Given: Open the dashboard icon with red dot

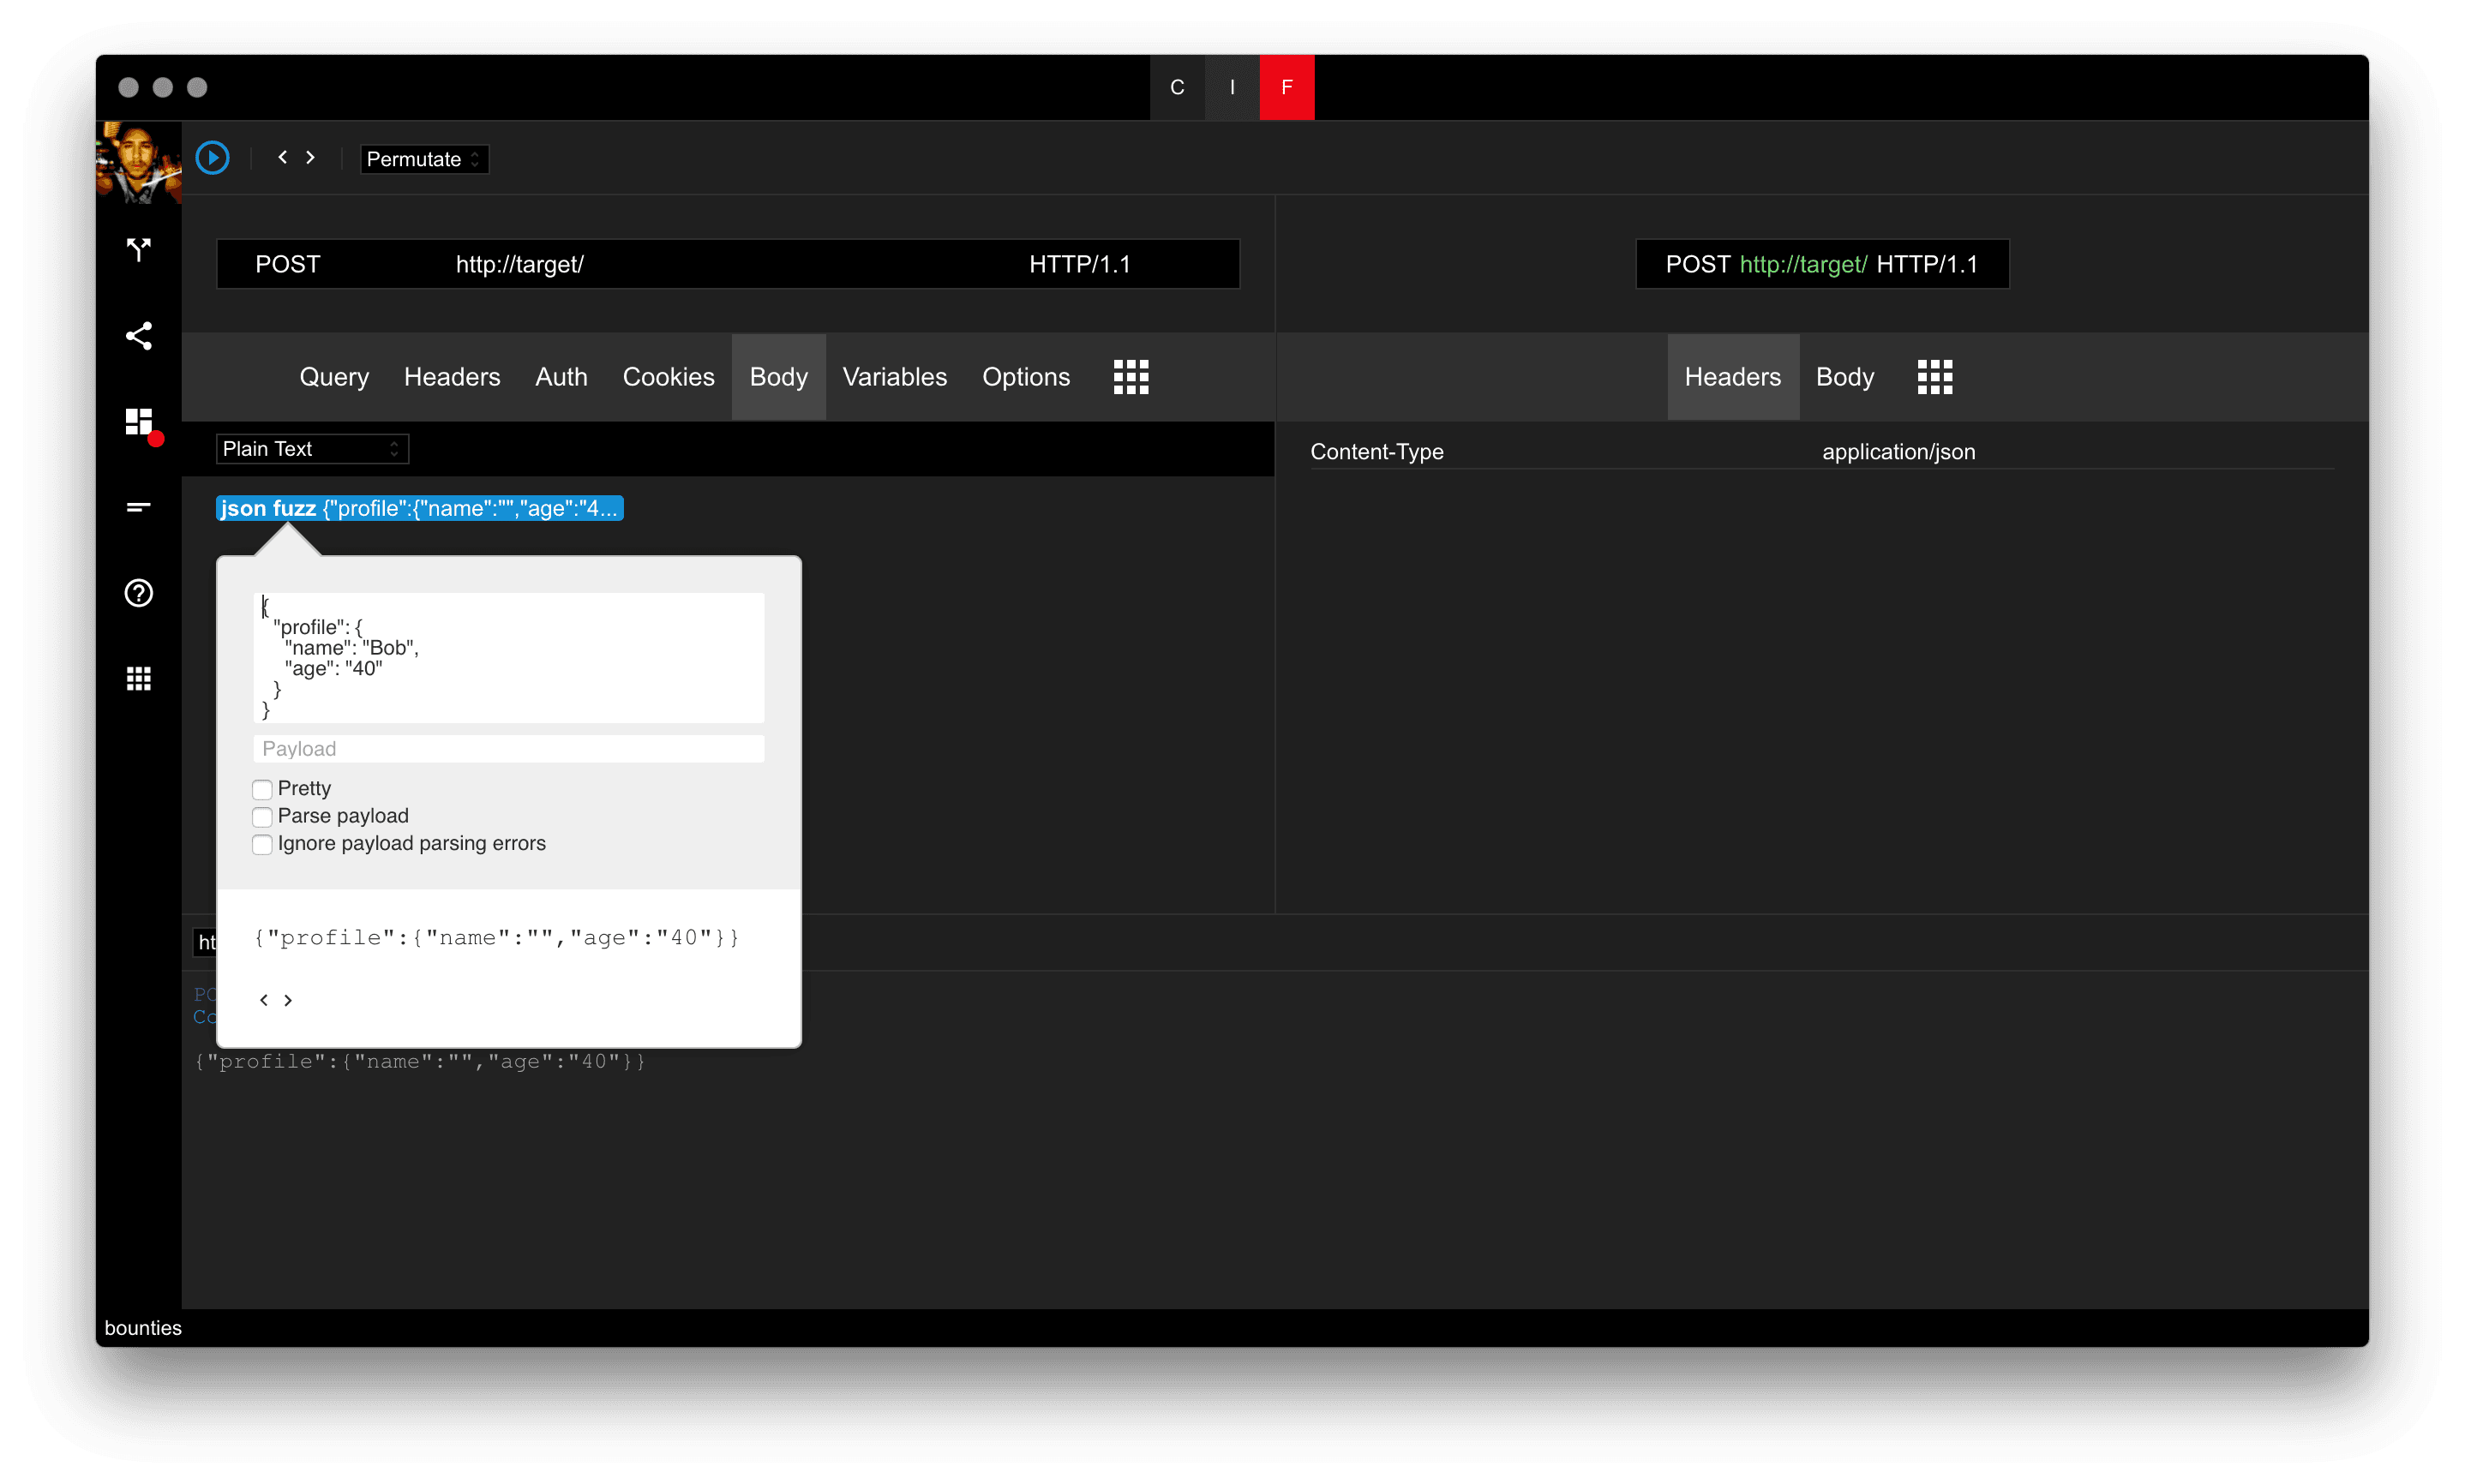Looking at the screenshot, I should (139, 422).
